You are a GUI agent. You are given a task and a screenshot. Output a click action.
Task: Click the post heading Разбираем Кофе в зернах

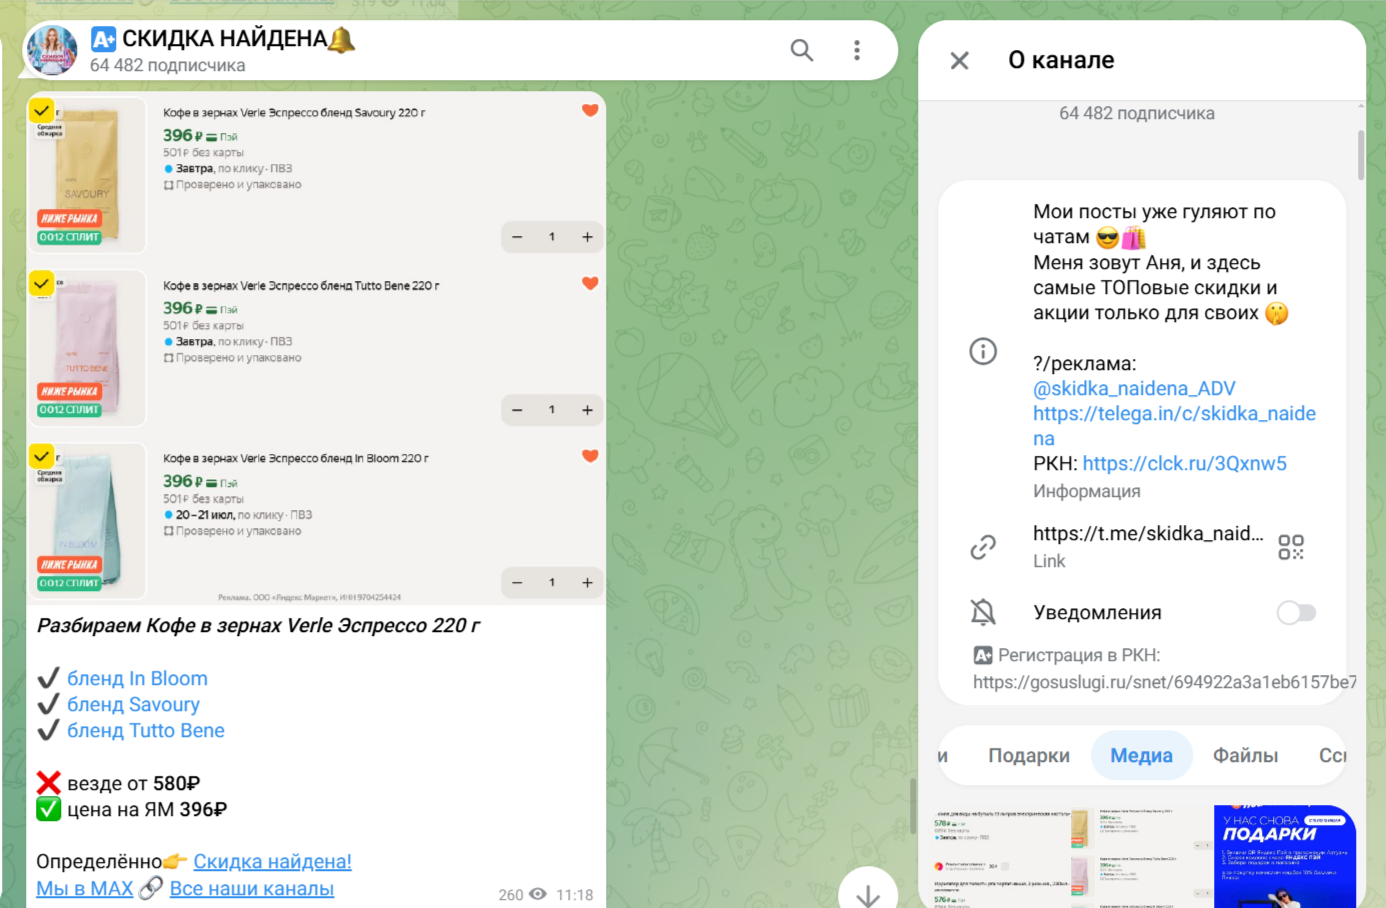(x=258, y=626)
